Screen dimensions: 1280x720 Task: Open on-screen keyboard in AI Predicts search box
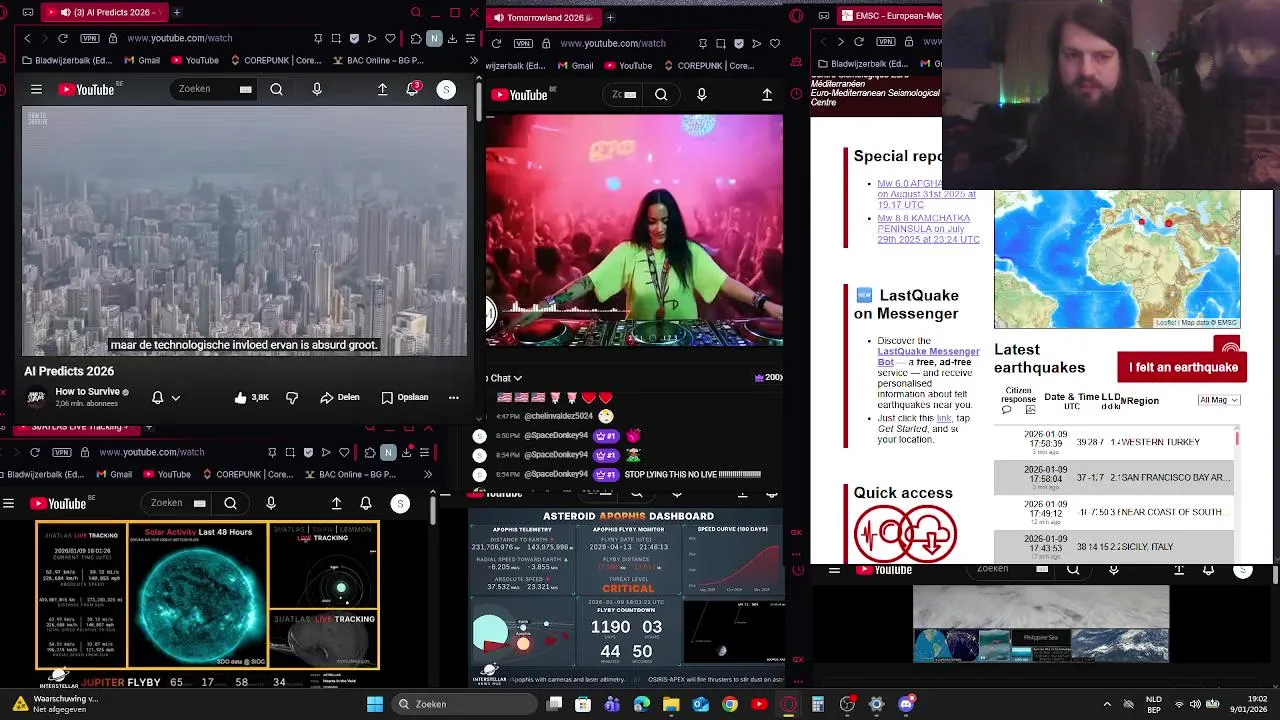[x=245, y=89]
